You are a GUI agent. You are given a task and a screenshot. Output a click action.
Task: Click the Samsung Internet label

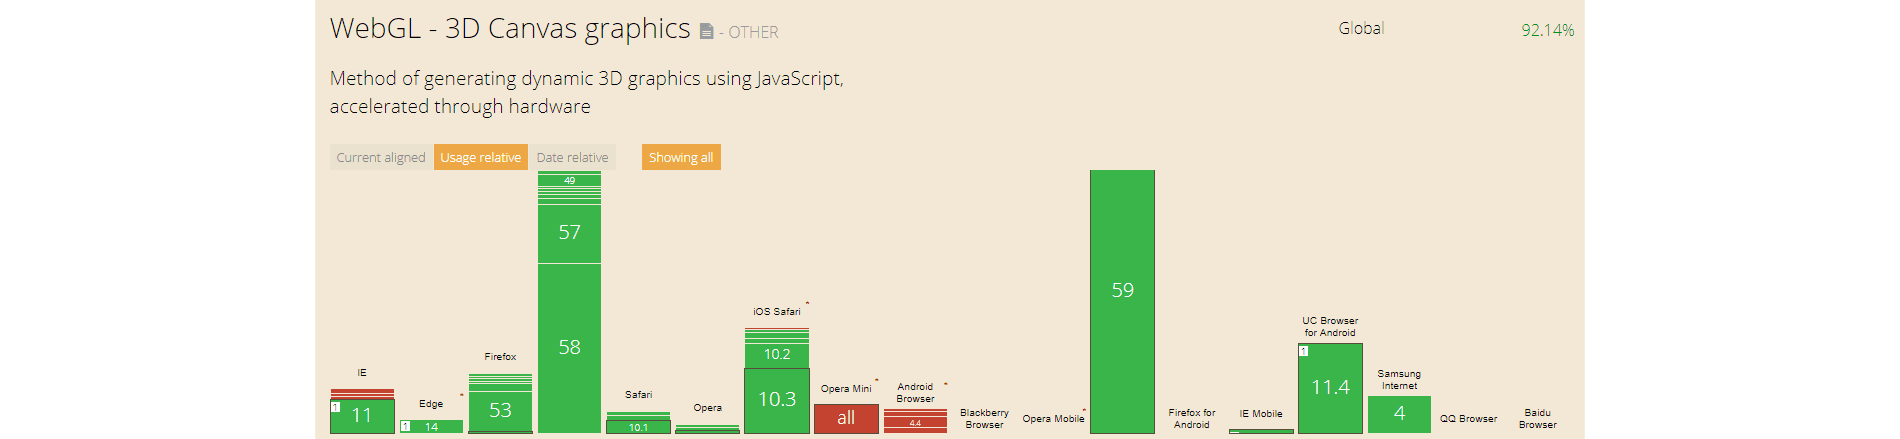1399,379
